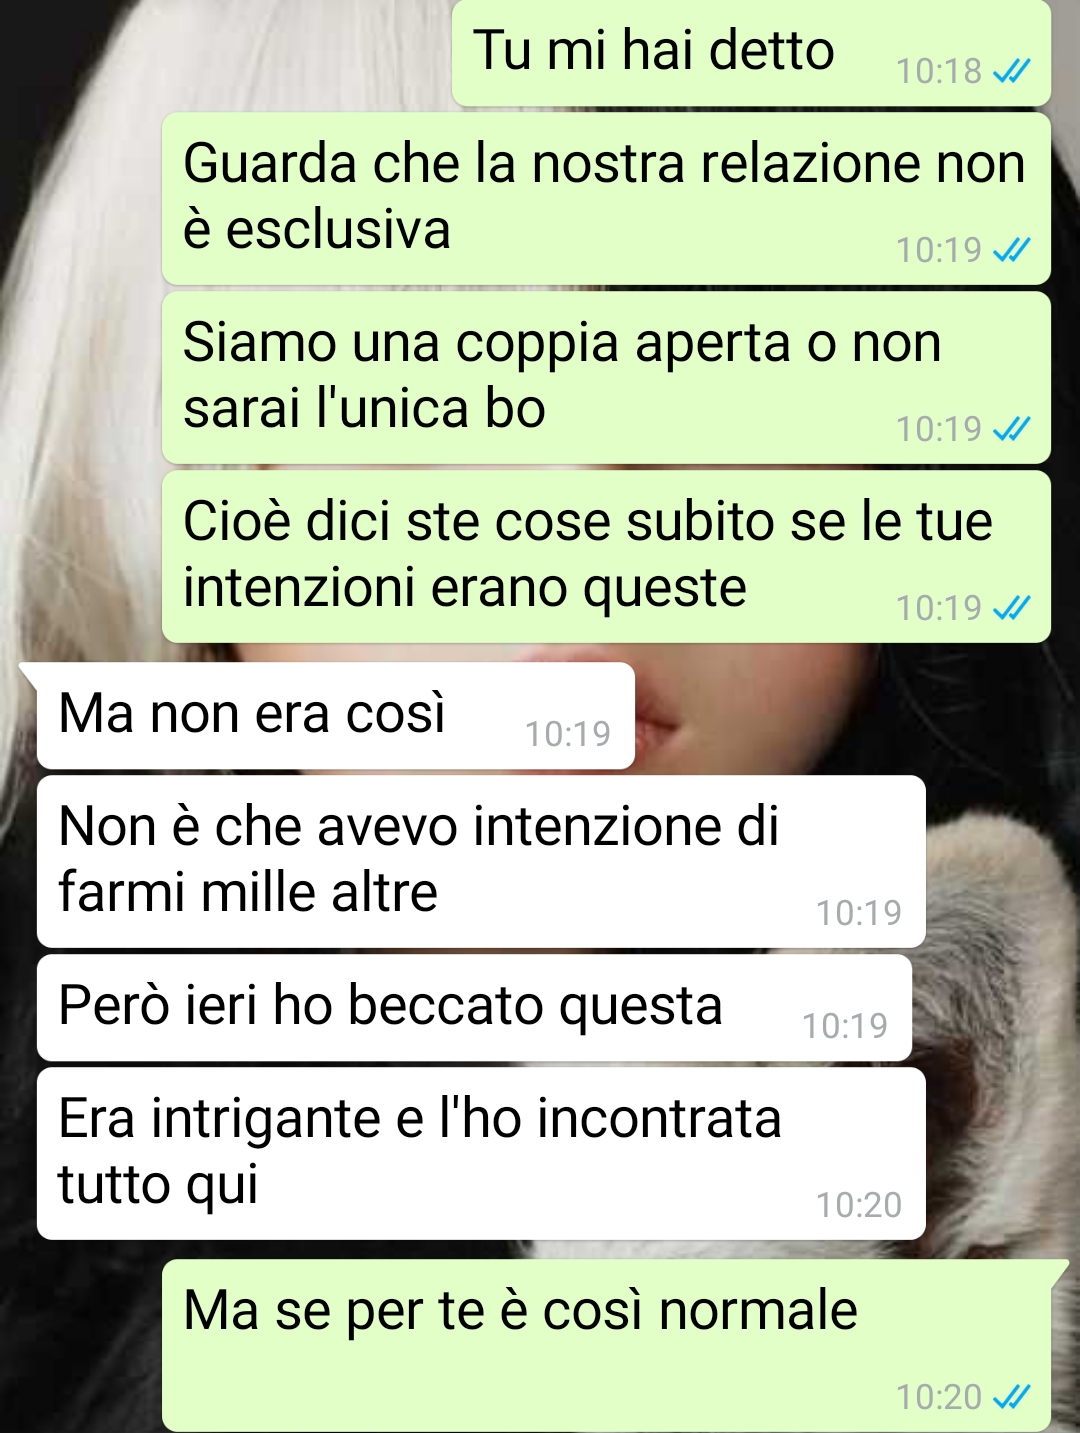Tap the 10:20 timestamp on "Era intrigante" message
Image resolution: width=1080 pixels, height=1433 pixels.
(859, 1205)
